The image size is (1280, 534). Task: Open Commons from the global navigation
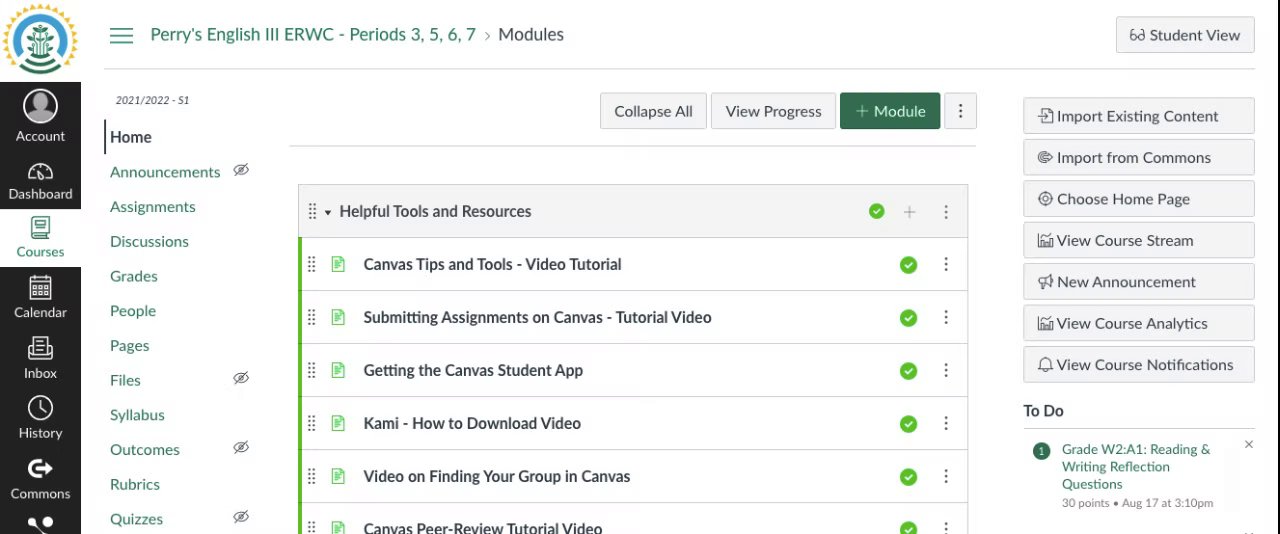pyautogui.click(x=40, y=469)
